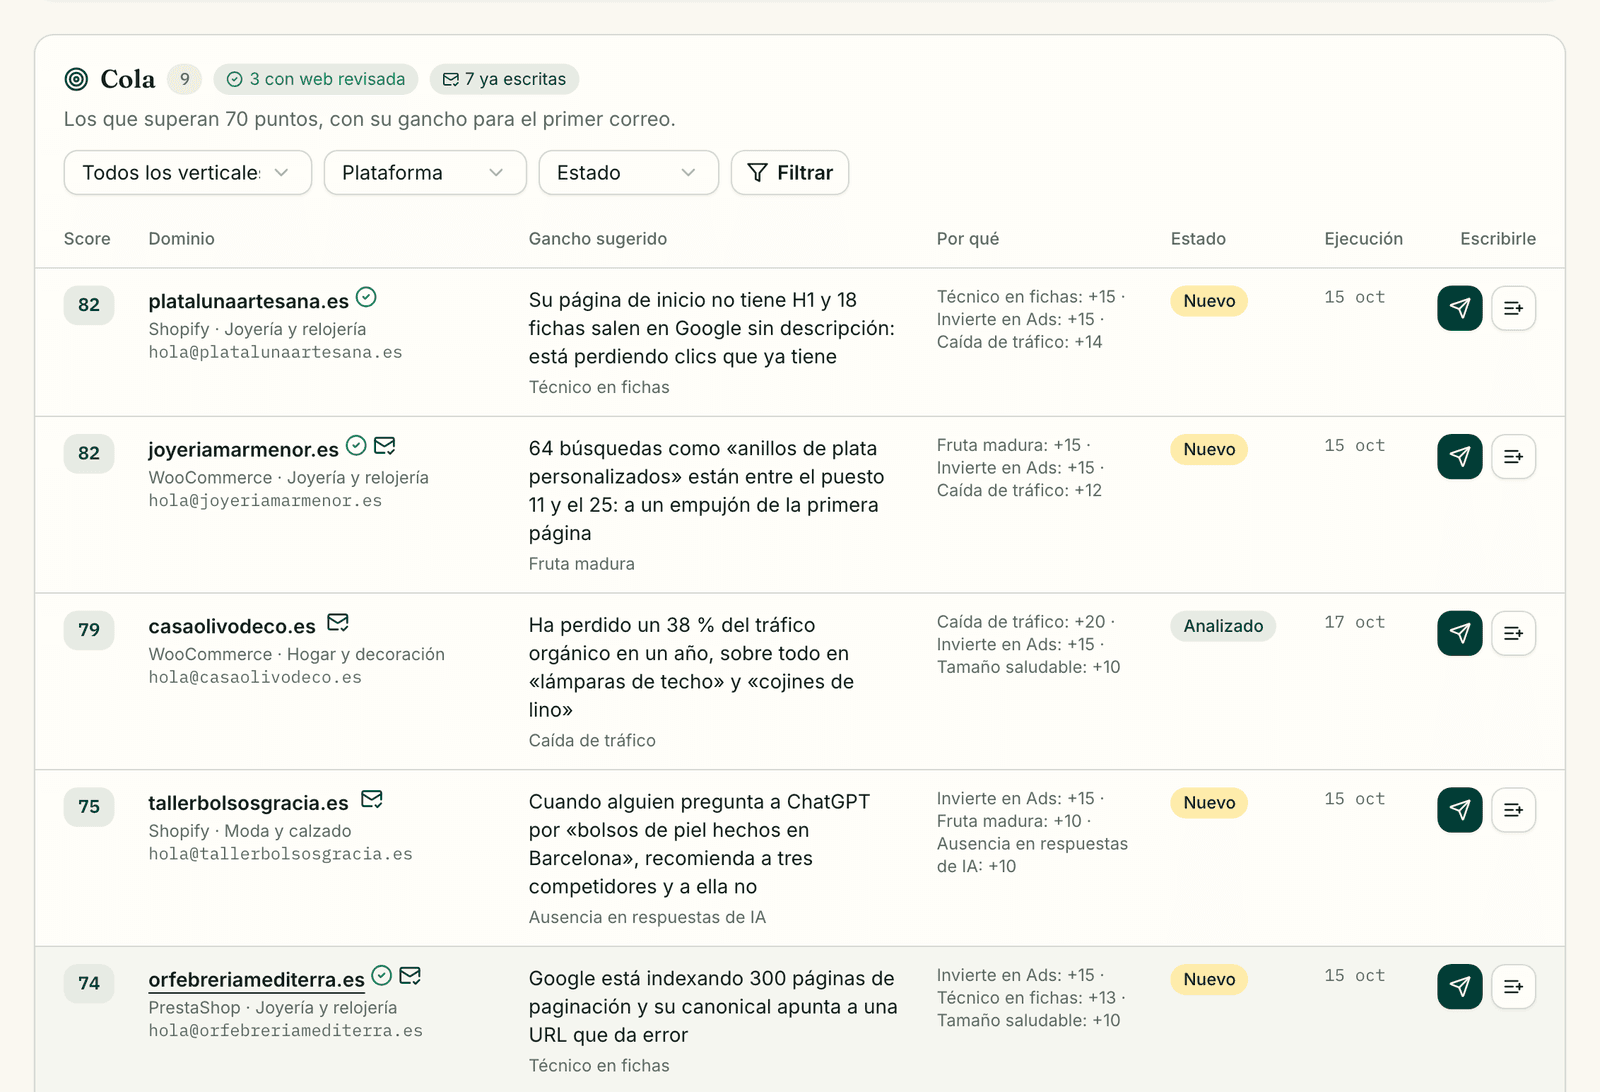
Task: Click written-mail icon beside casaolivodeco.es
Action: tap(338, 622)
